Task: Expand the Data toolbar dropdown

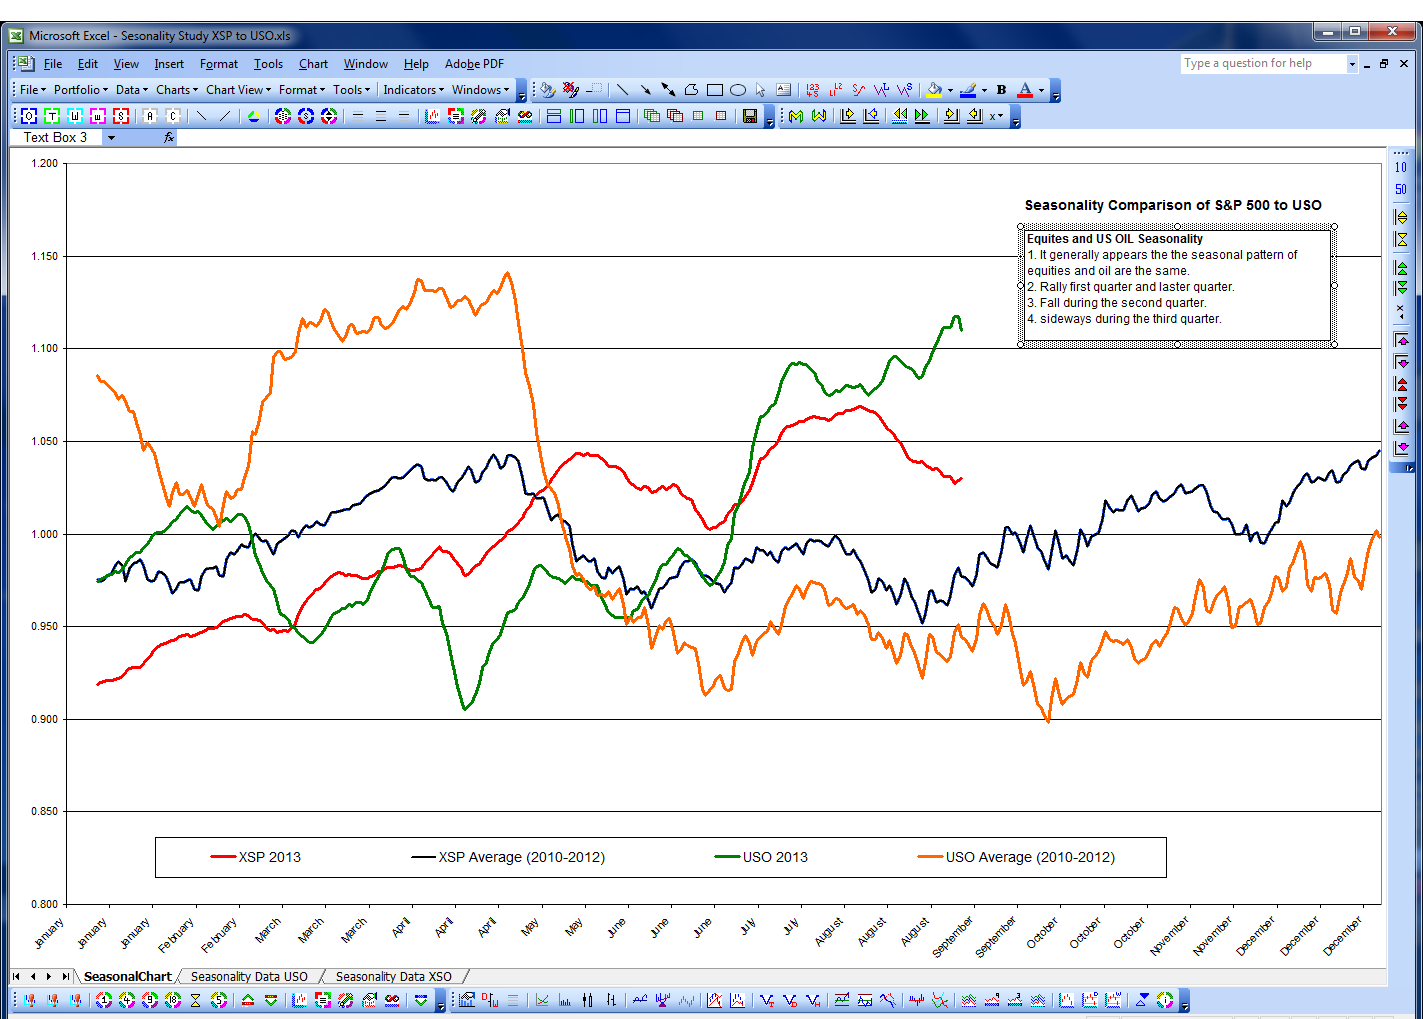Action: 132,90
